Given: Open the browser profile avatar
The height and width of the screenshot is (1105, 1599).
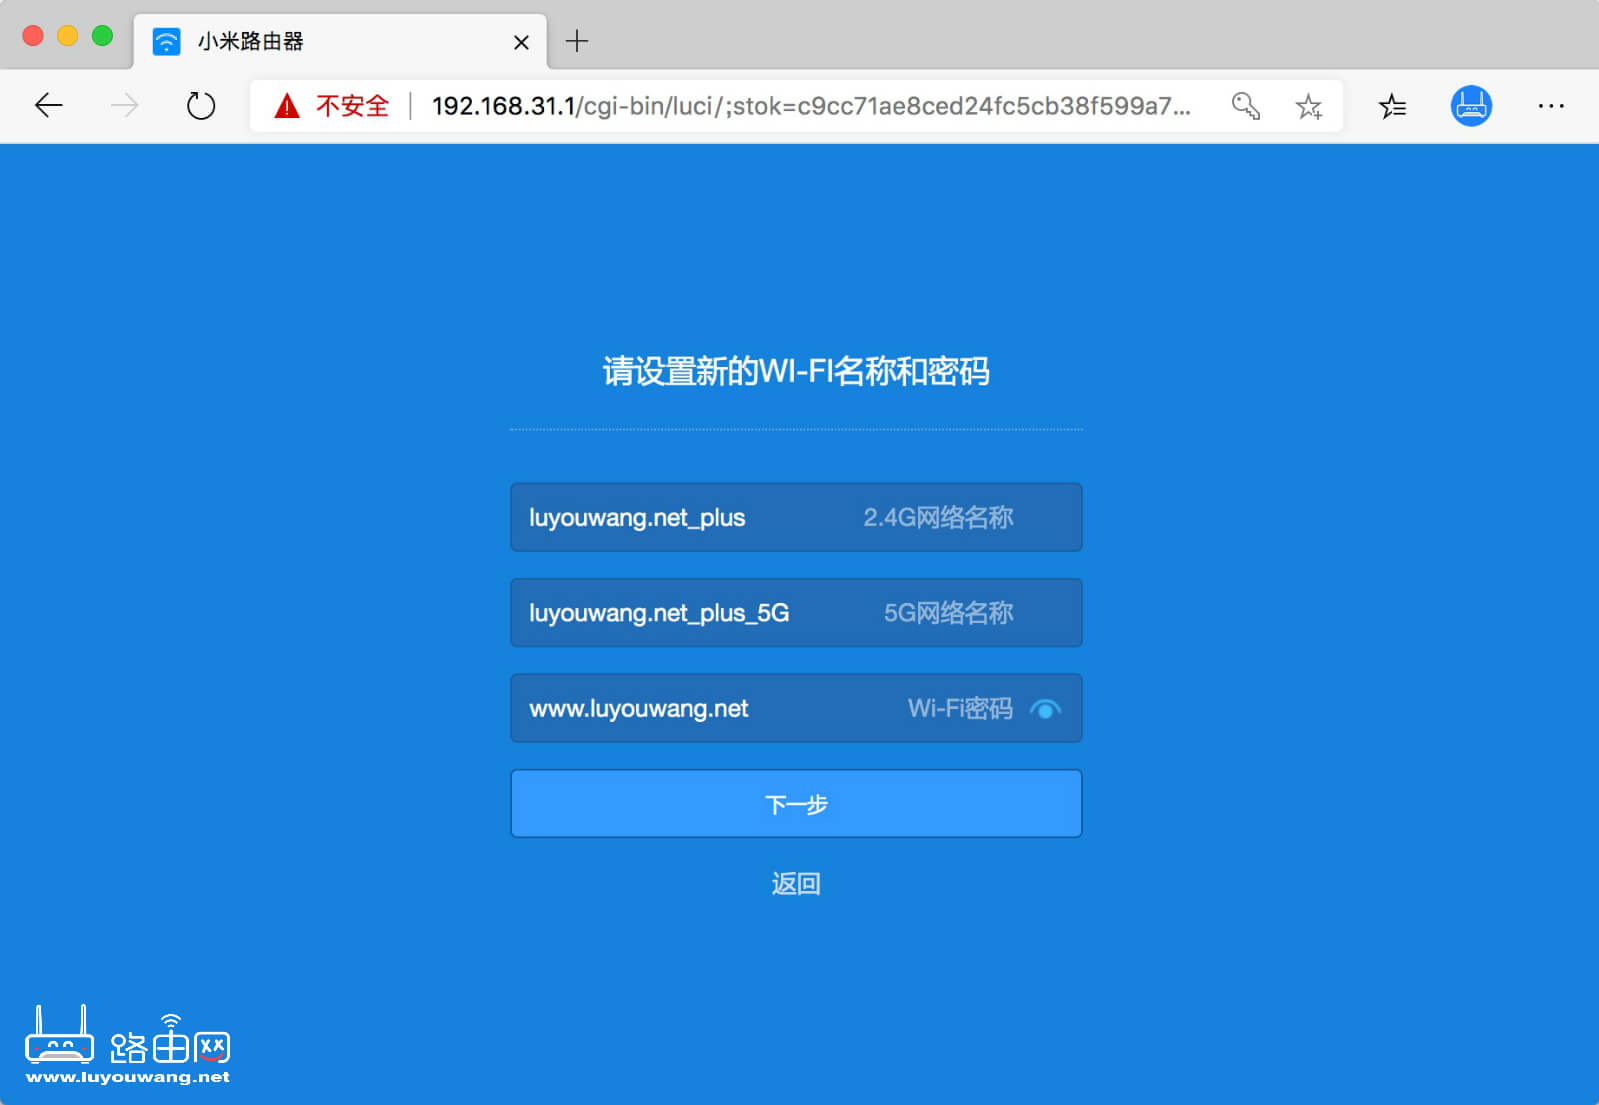Looking at the screenshot, I should [1470, 106].
